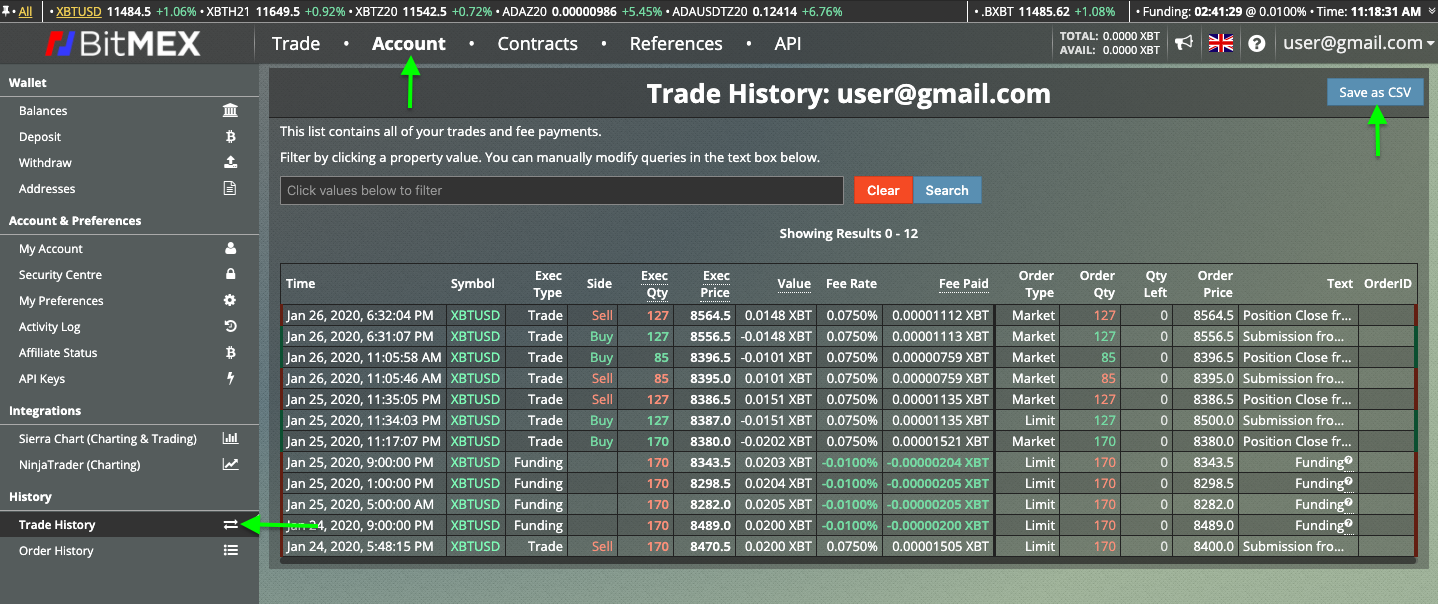Open XBTH21 in the ticker bar
This screenshot has height=604, width=1438.
click(229, 12)
